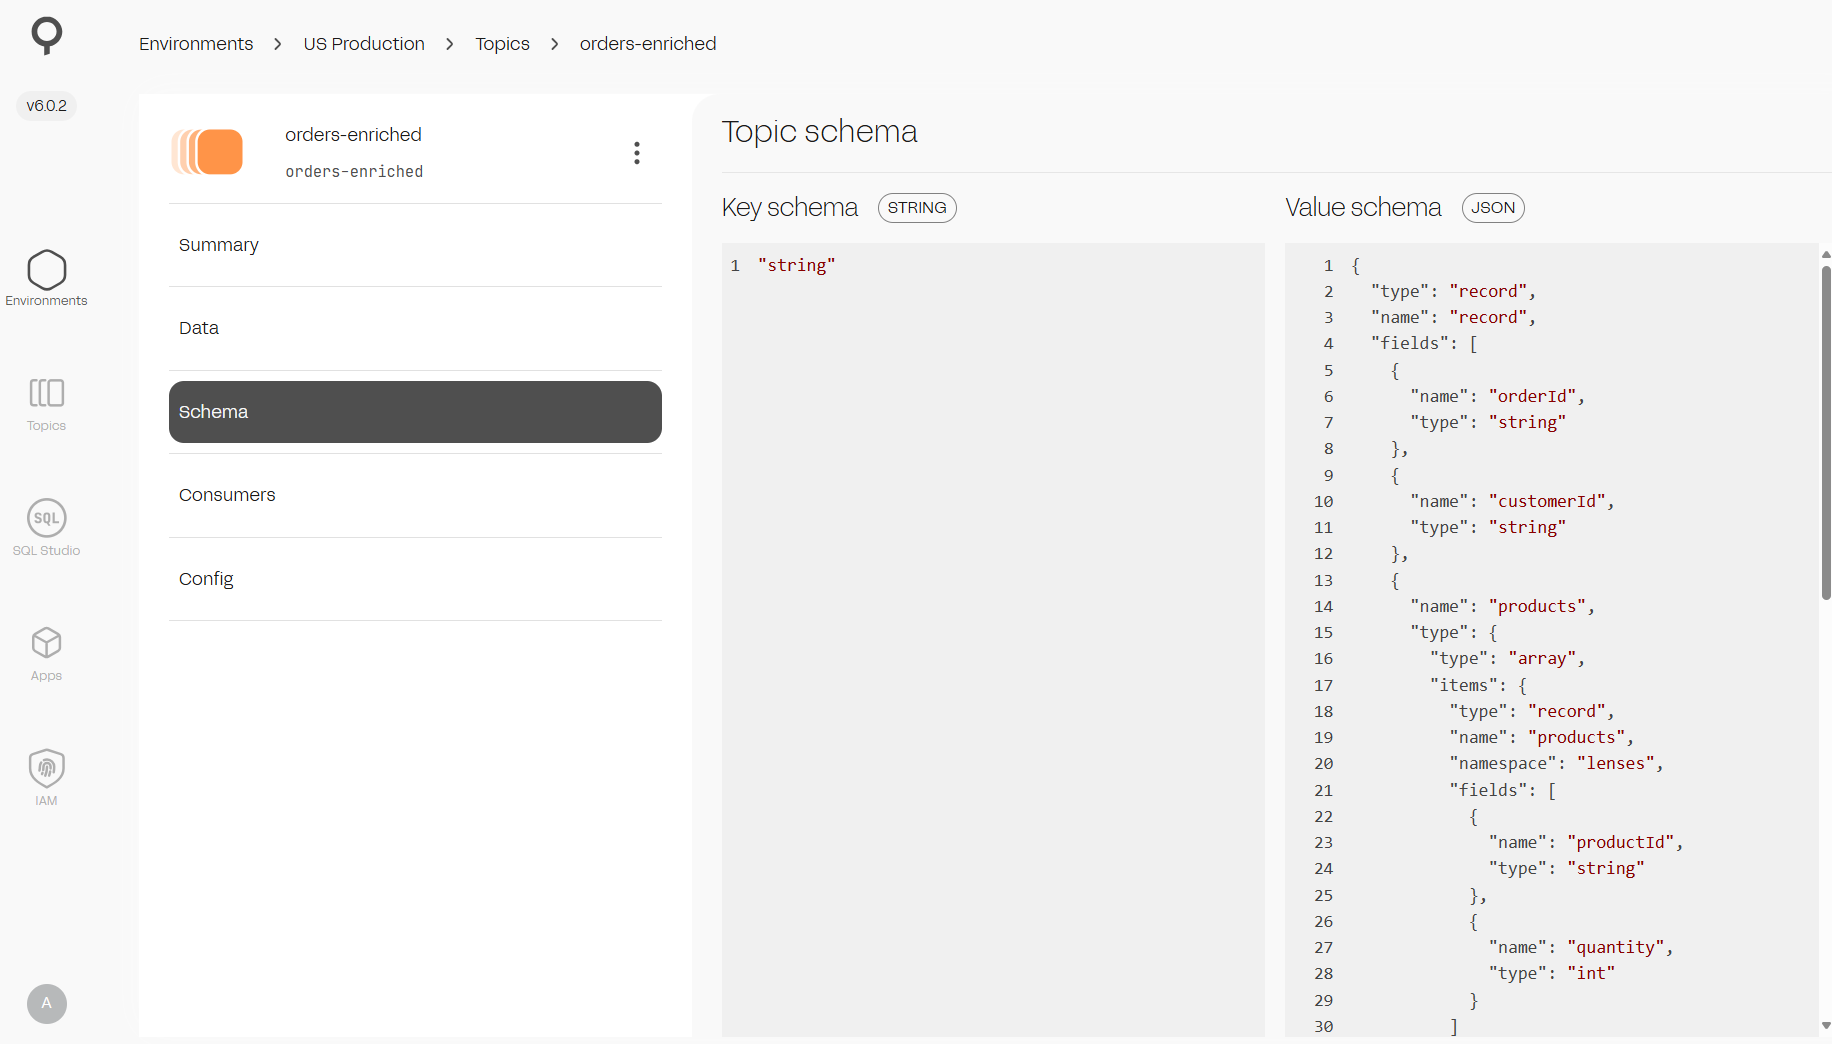This screenshot has height=1044, width=1832.
Task: Open the user avatar A
Action: pos(46,1003)
